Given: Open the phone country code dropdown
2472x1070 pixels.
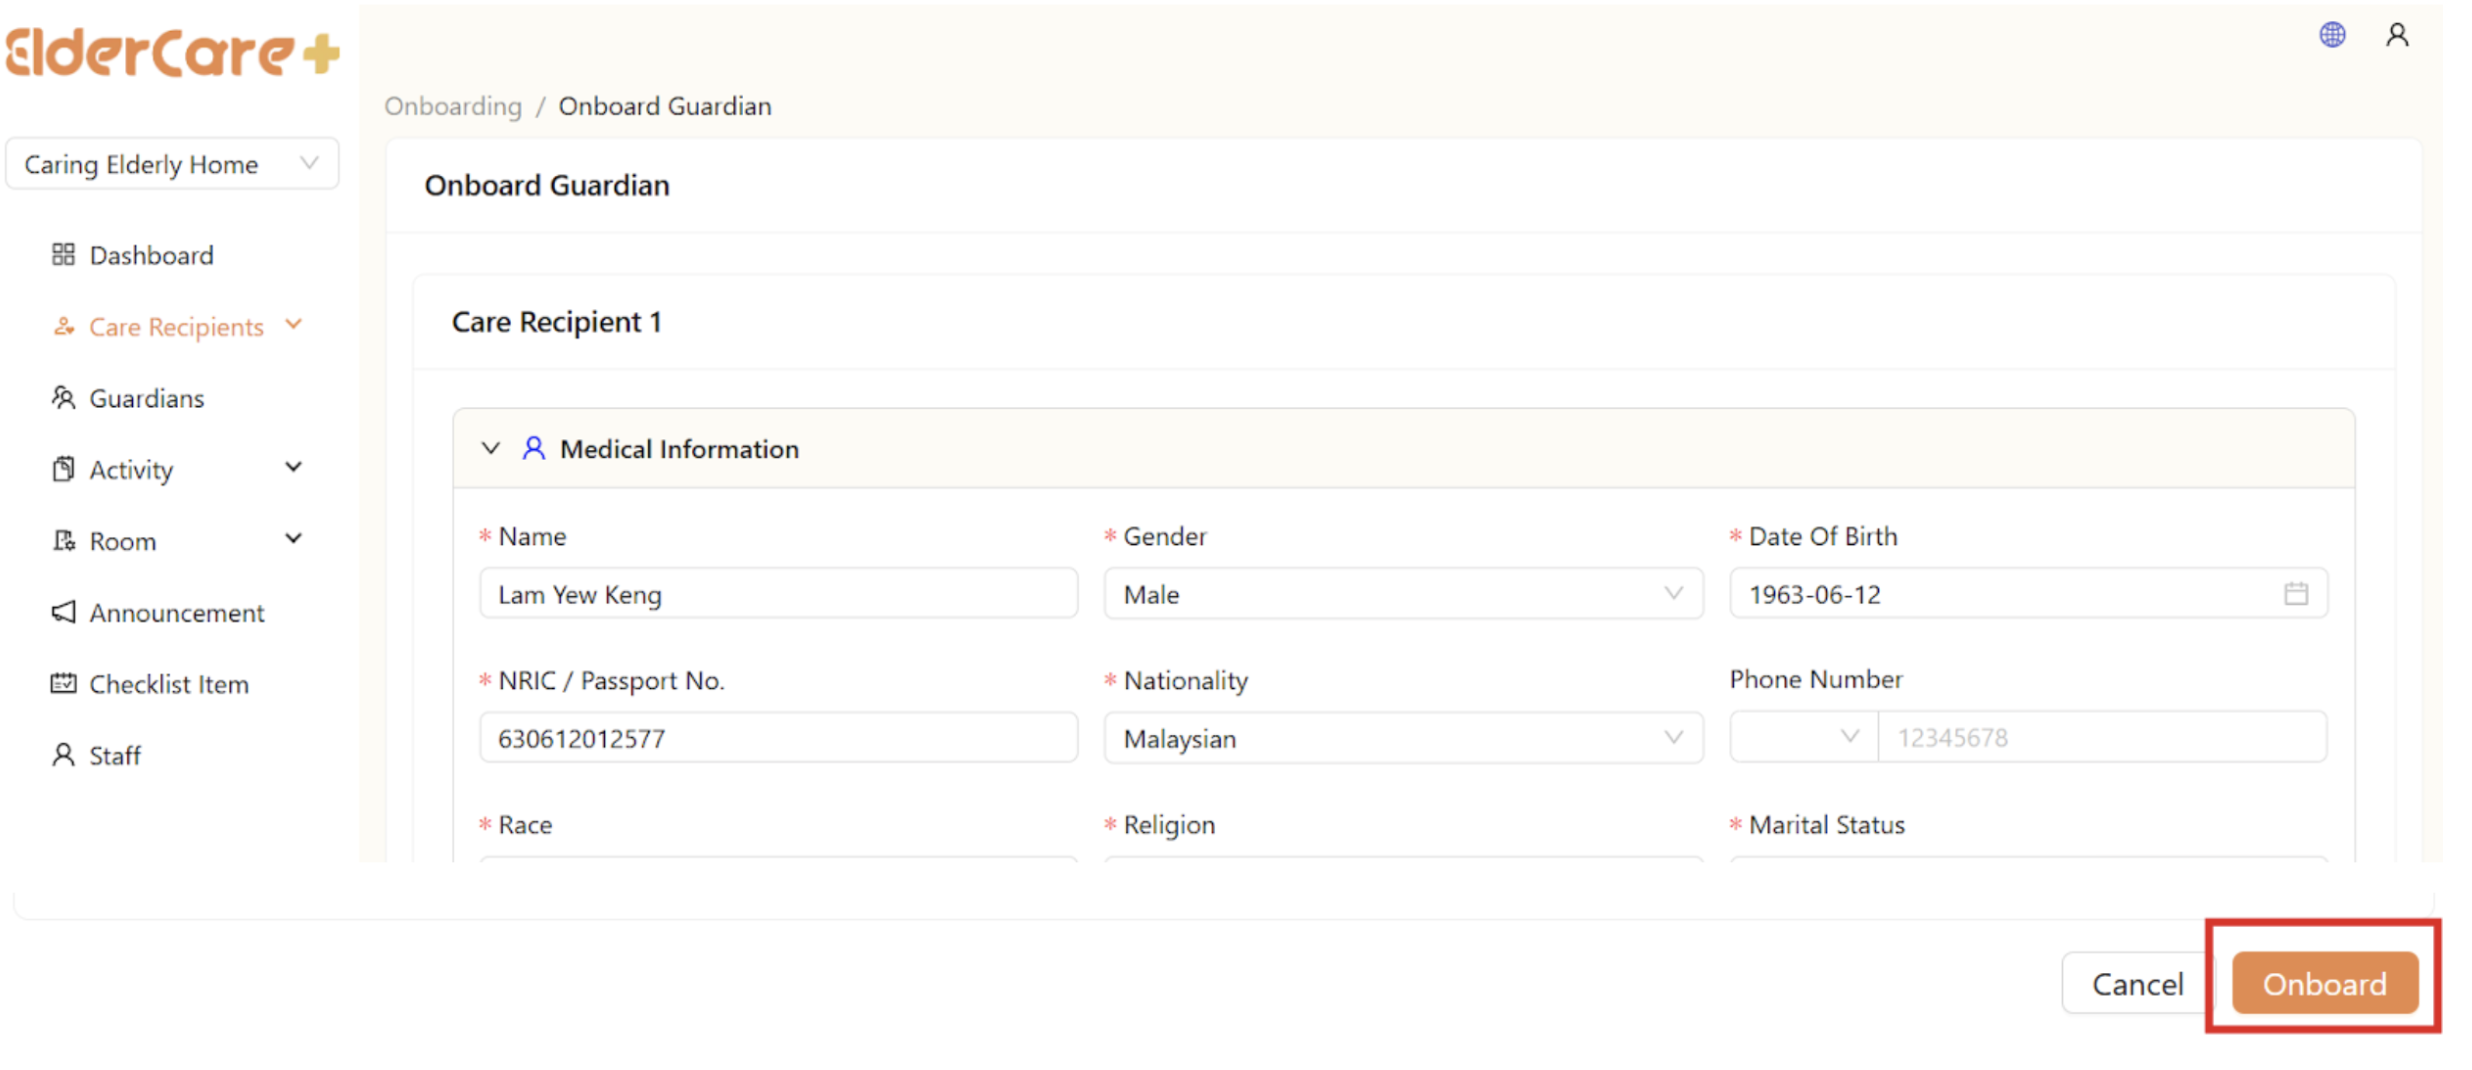Looking at the screenshot, I should [1803, 737].
